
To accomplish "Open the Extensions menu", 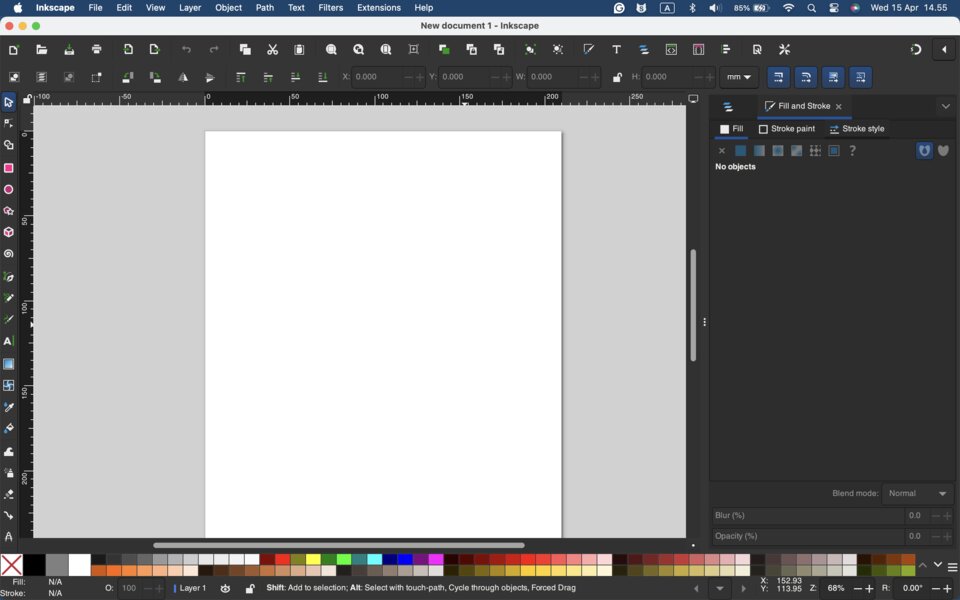I will (379, 8).
